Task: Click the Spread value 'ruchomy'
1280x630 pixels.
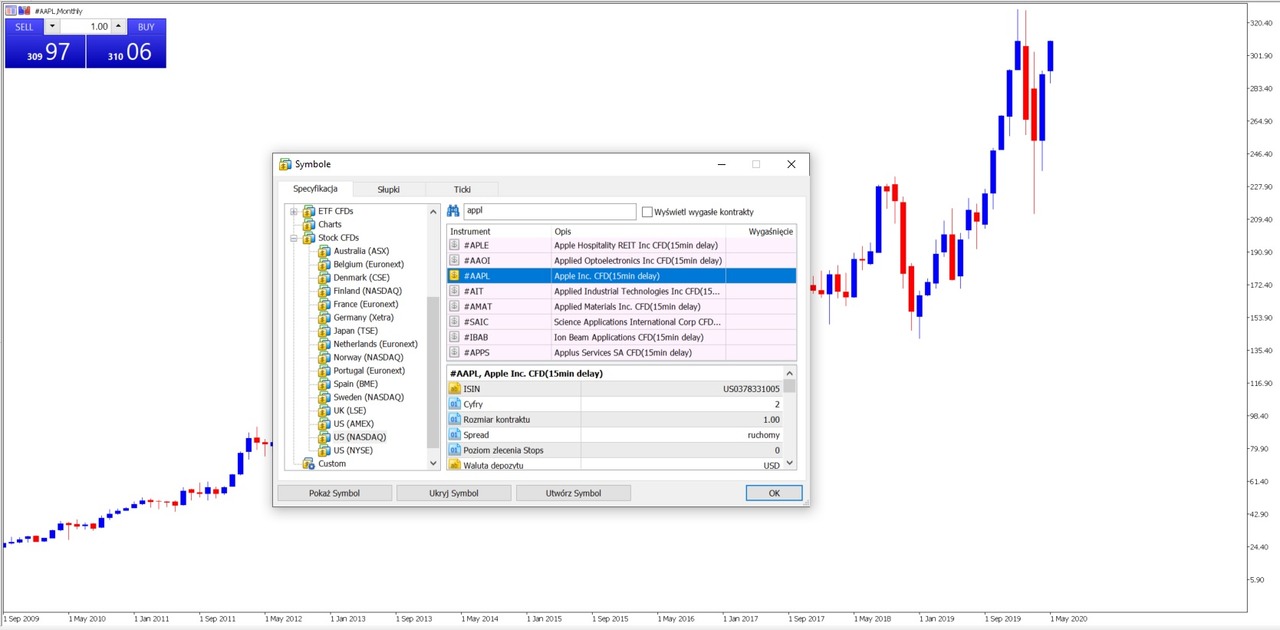Action: pyautogui.click(x=764, y=435)
